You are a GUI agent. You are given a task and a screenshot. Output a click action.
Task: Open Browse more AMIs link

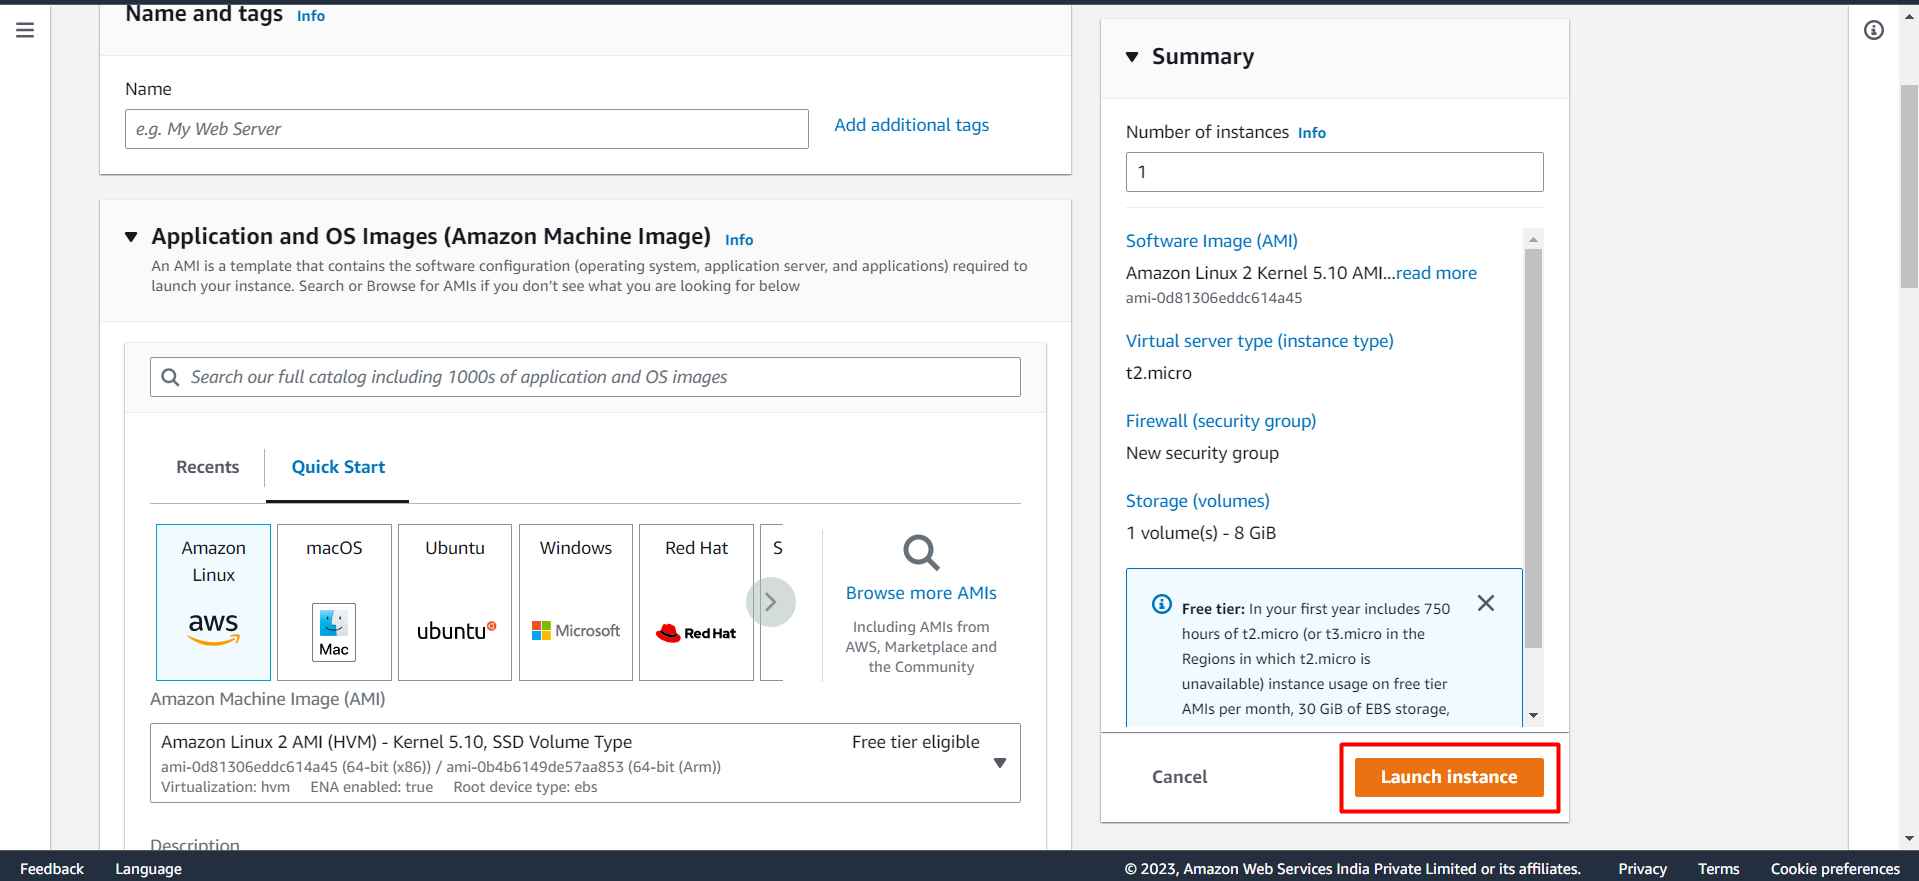click(921, 593)
